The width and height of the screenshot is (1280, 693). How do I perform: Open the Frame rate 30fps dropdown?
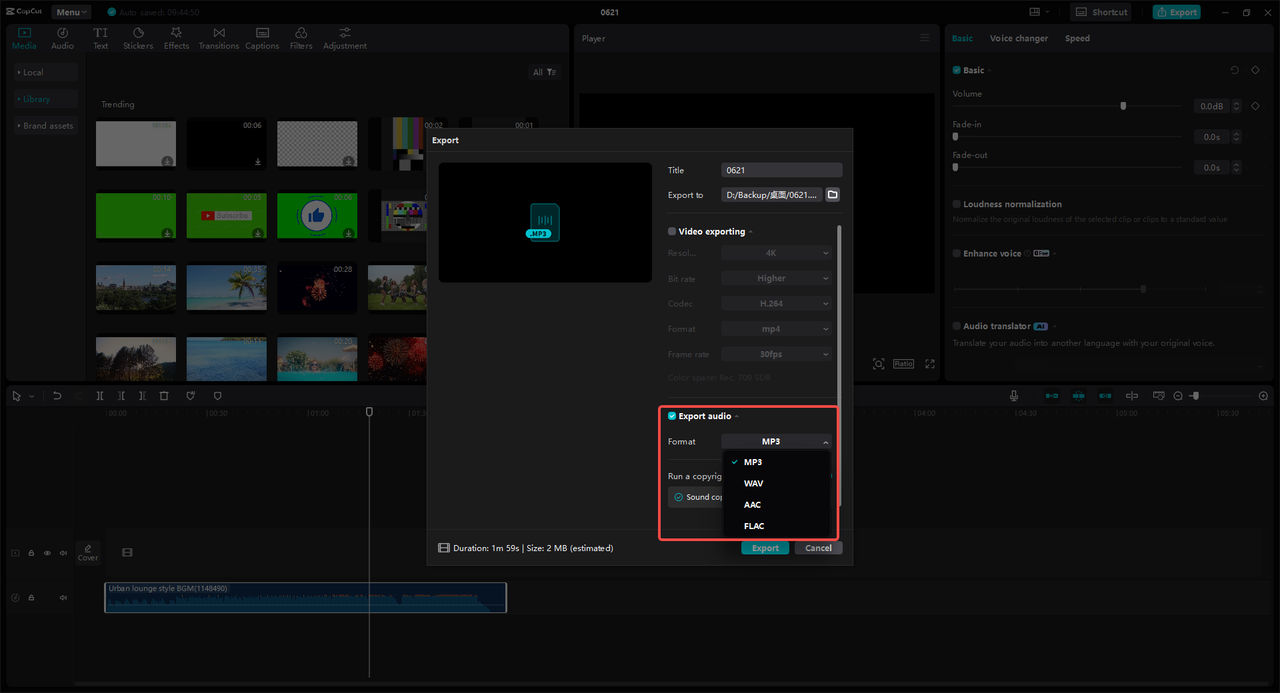(x=776, y=353)
